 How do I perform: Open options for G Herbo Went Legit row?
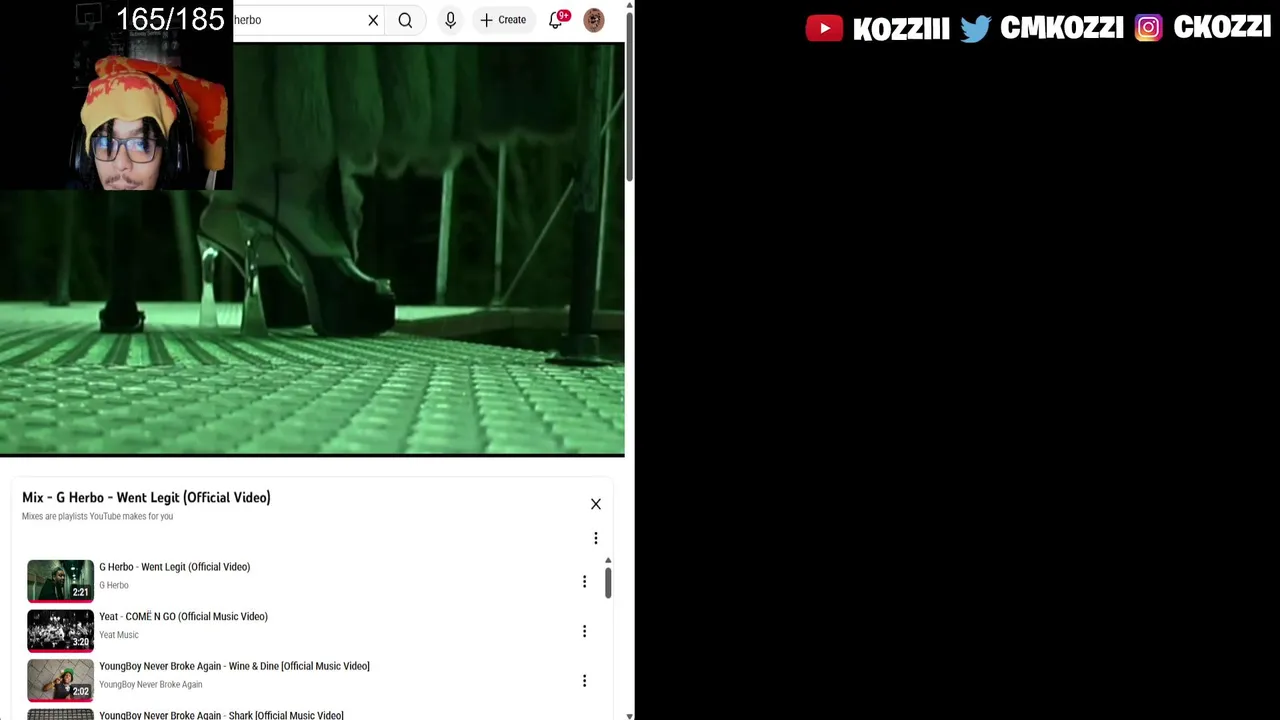[585, 581]
